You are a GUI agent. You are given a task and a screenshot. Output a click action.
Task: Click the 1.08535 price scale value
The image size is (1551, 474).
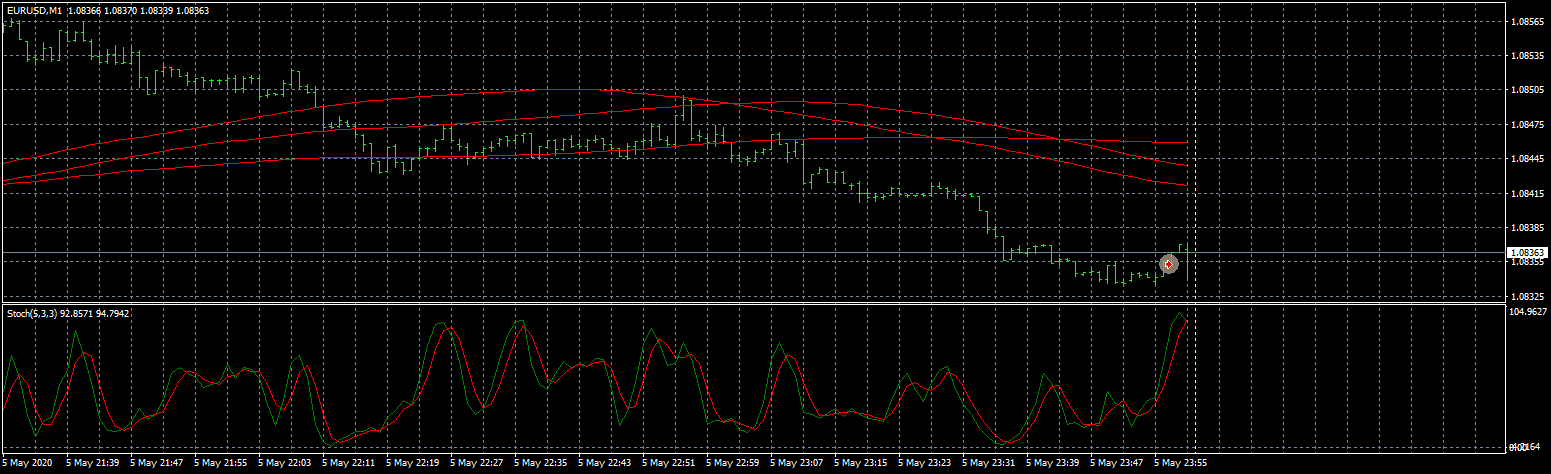[x=1529, y=55]
